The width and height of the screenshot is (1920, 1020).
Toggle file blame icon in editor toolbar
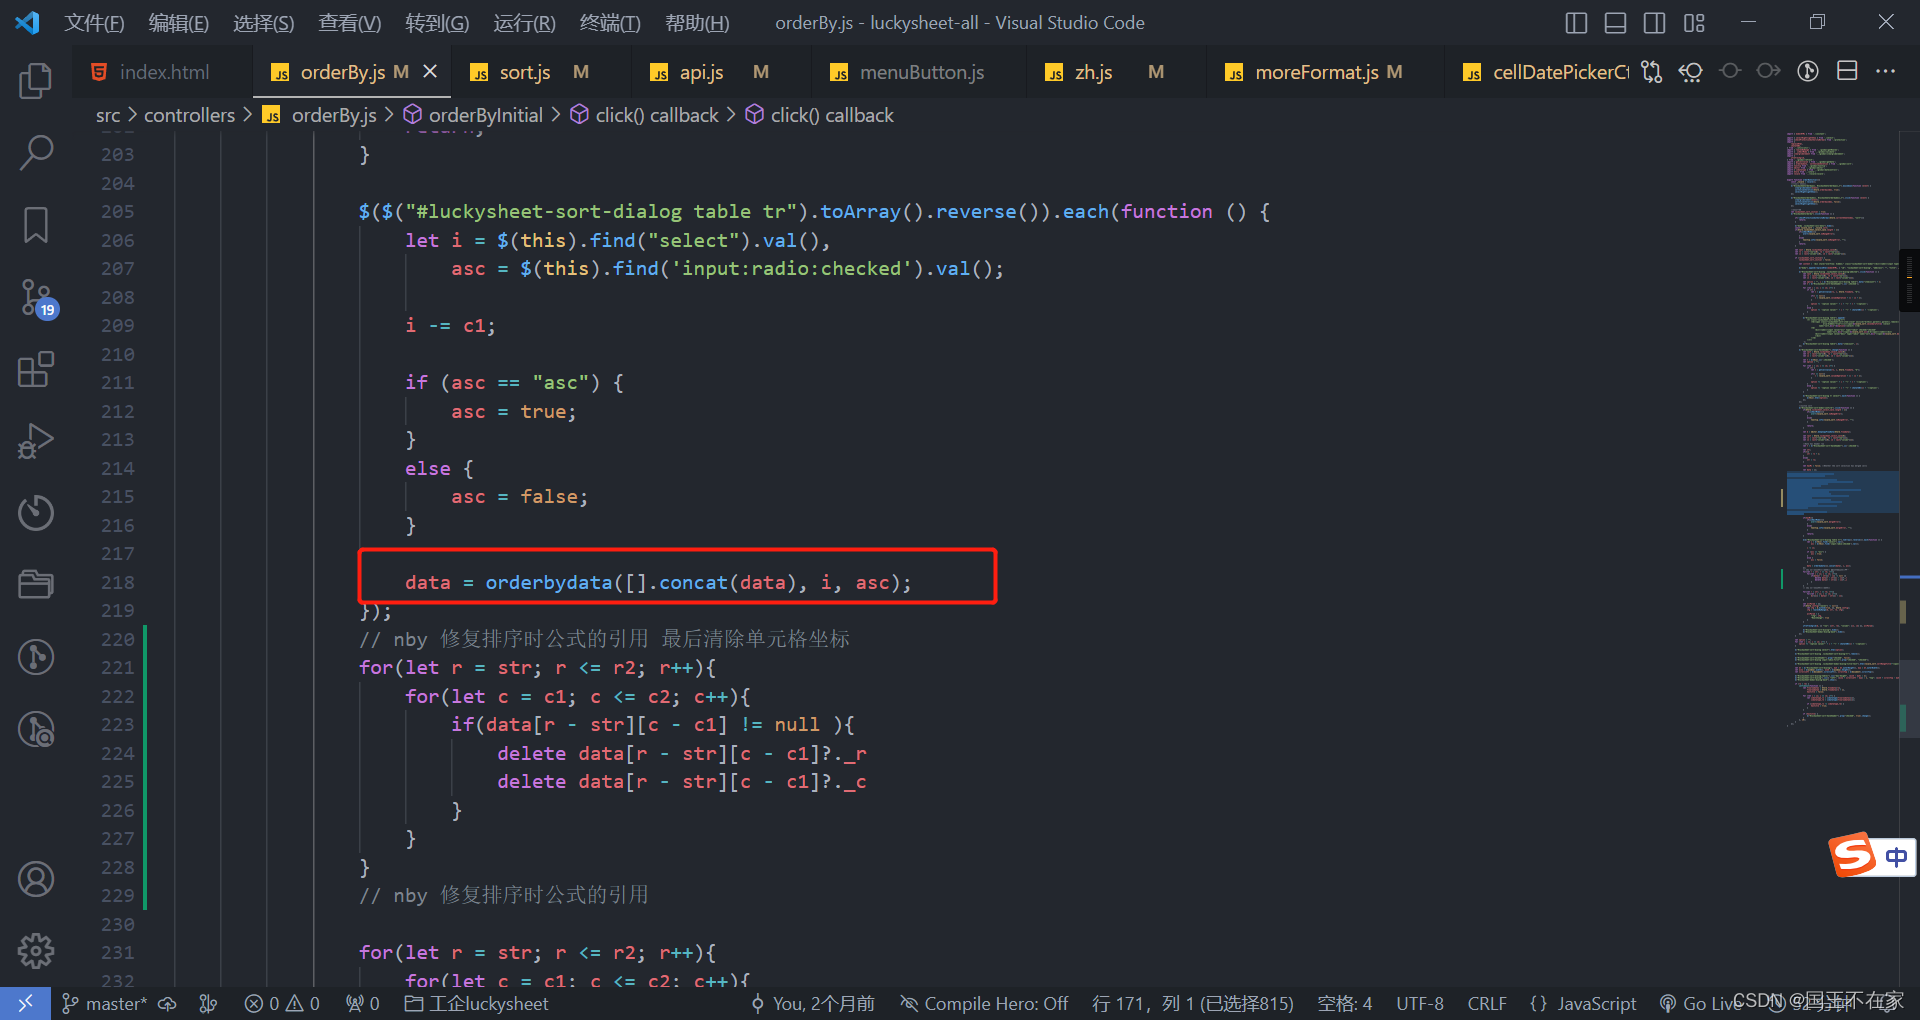click(x=1808, y=71)
